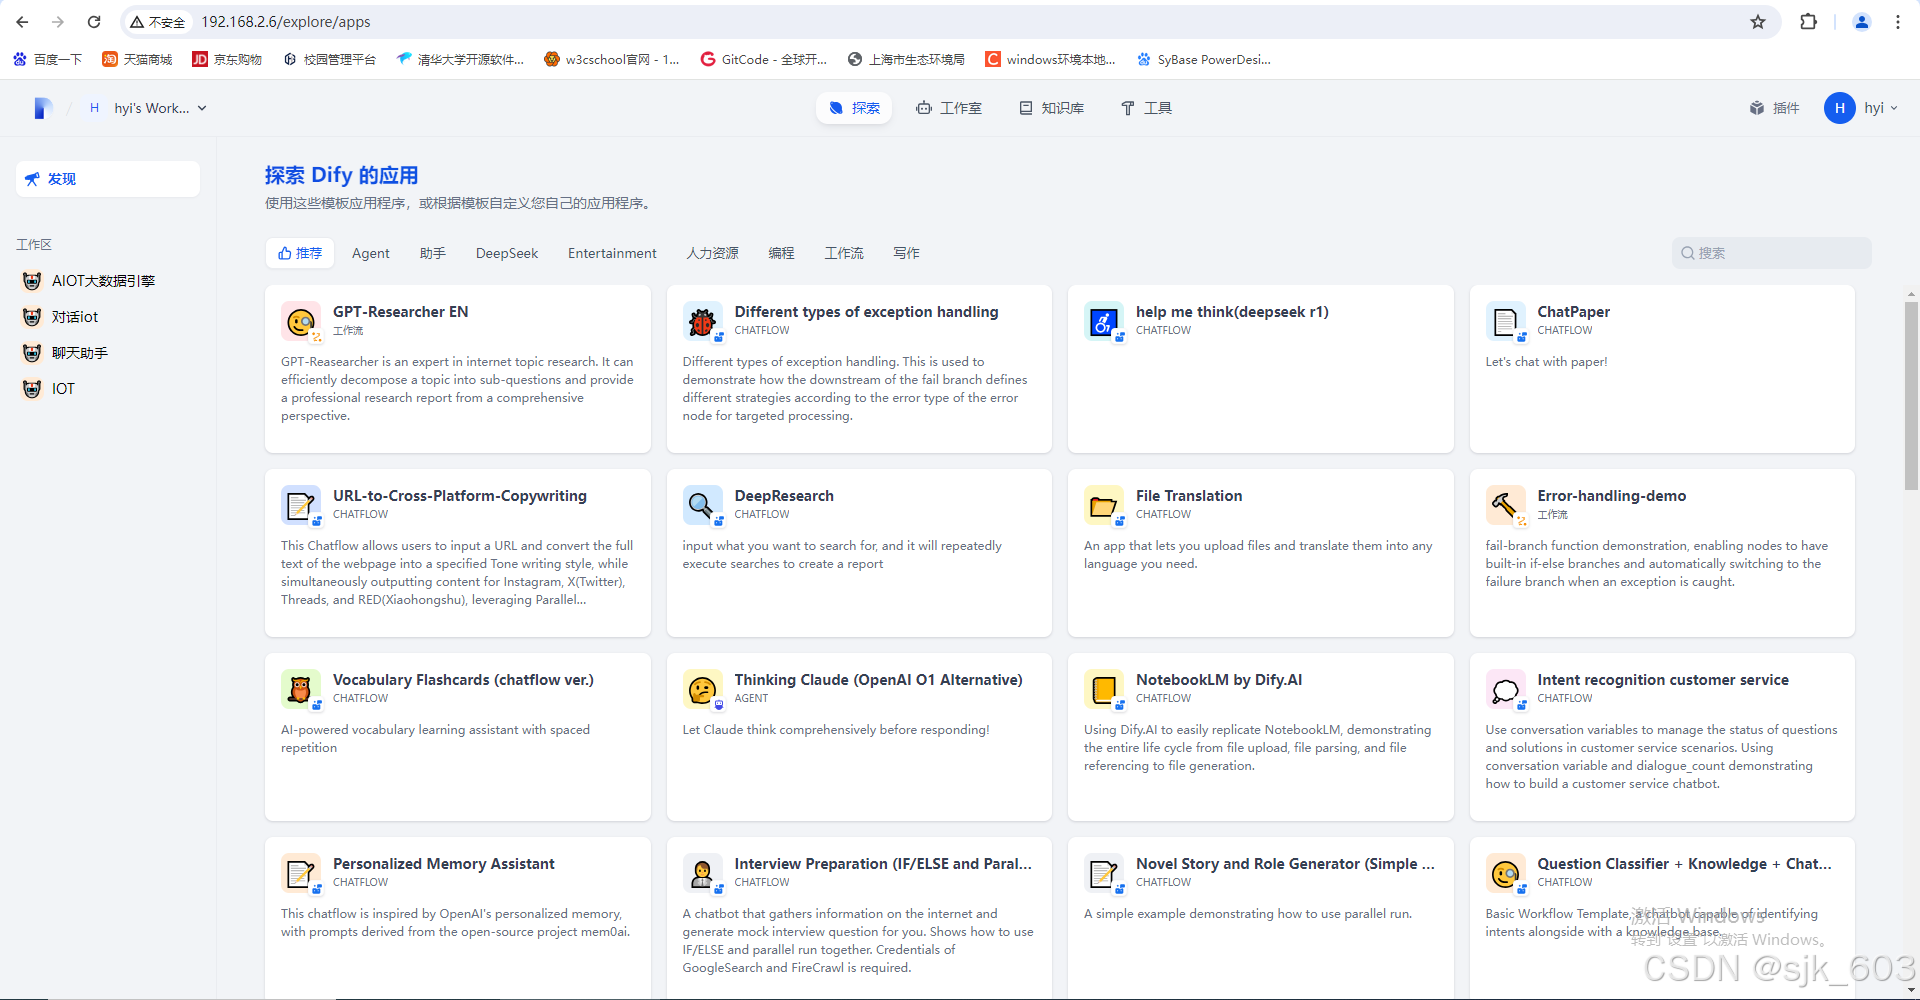Viewport: 1920px width, 1000px height.
Task: Click the 聊天助手 bear icon
Action: click(32, 353)
